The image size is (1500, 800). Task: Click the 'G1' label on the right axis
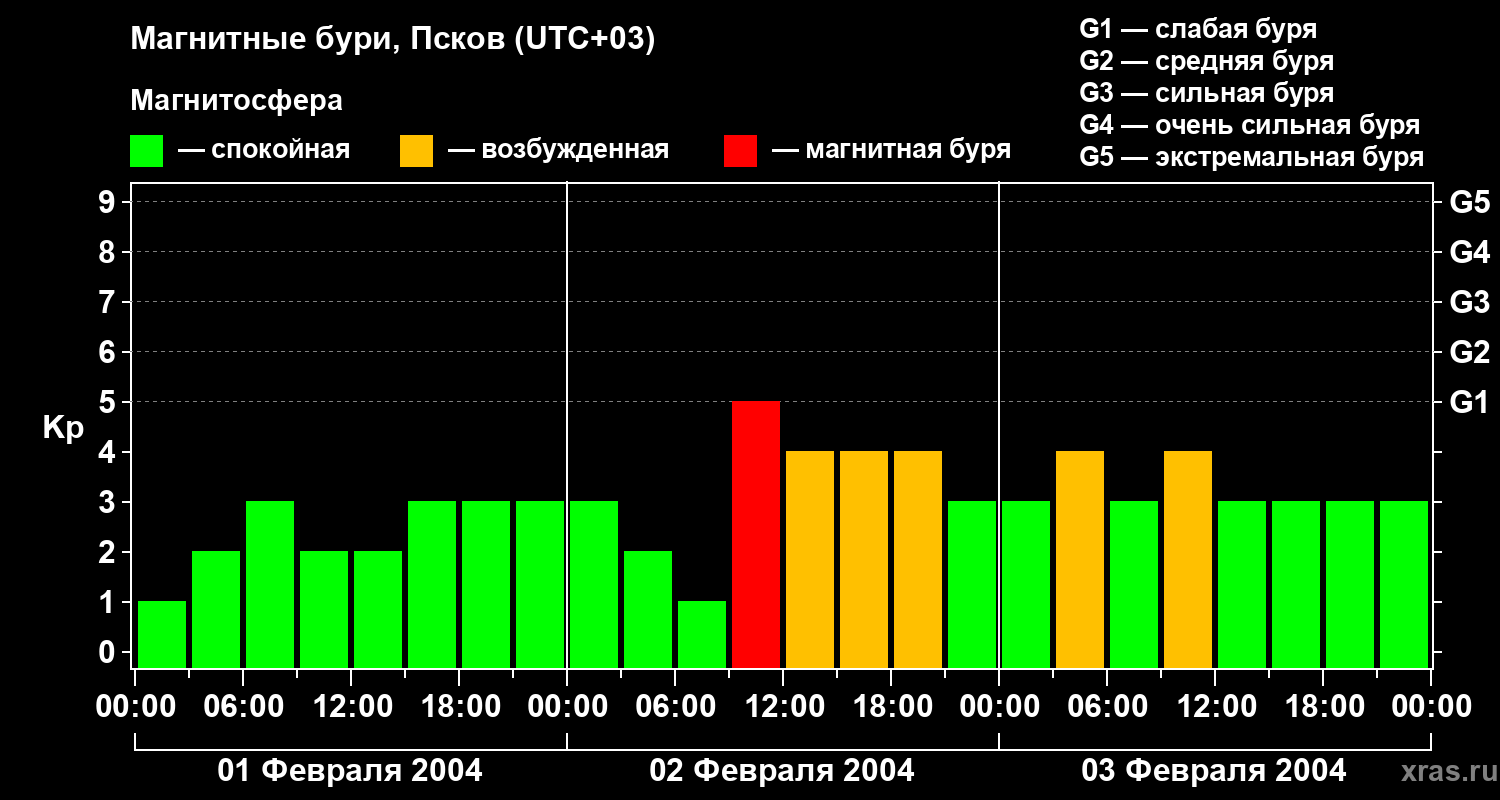1469,402
